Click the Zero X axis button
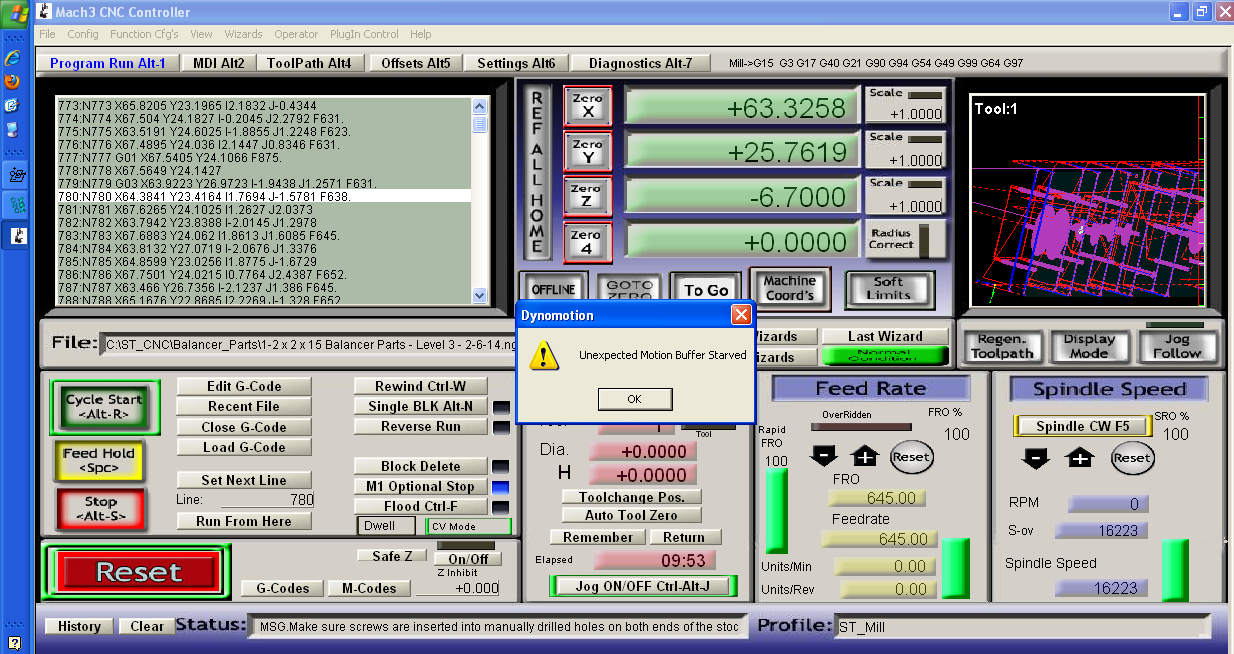The image size is (1234, 654). (x=588, y=106)
